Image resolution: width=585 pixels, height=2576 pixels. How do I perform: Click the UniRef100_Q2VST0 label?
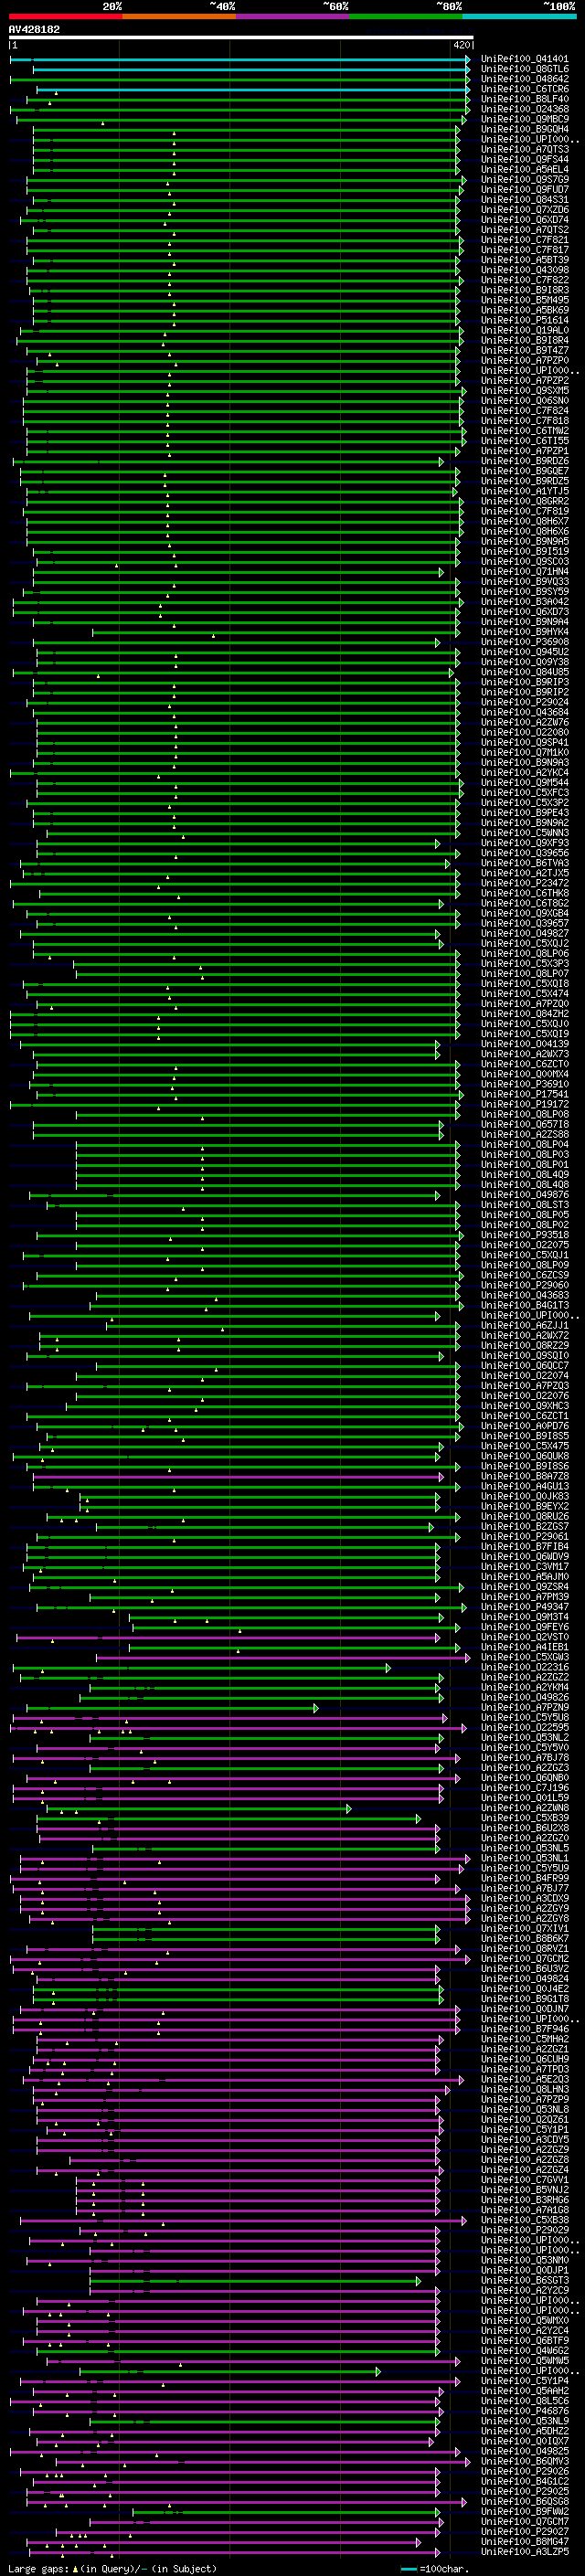pos(525,1636)
